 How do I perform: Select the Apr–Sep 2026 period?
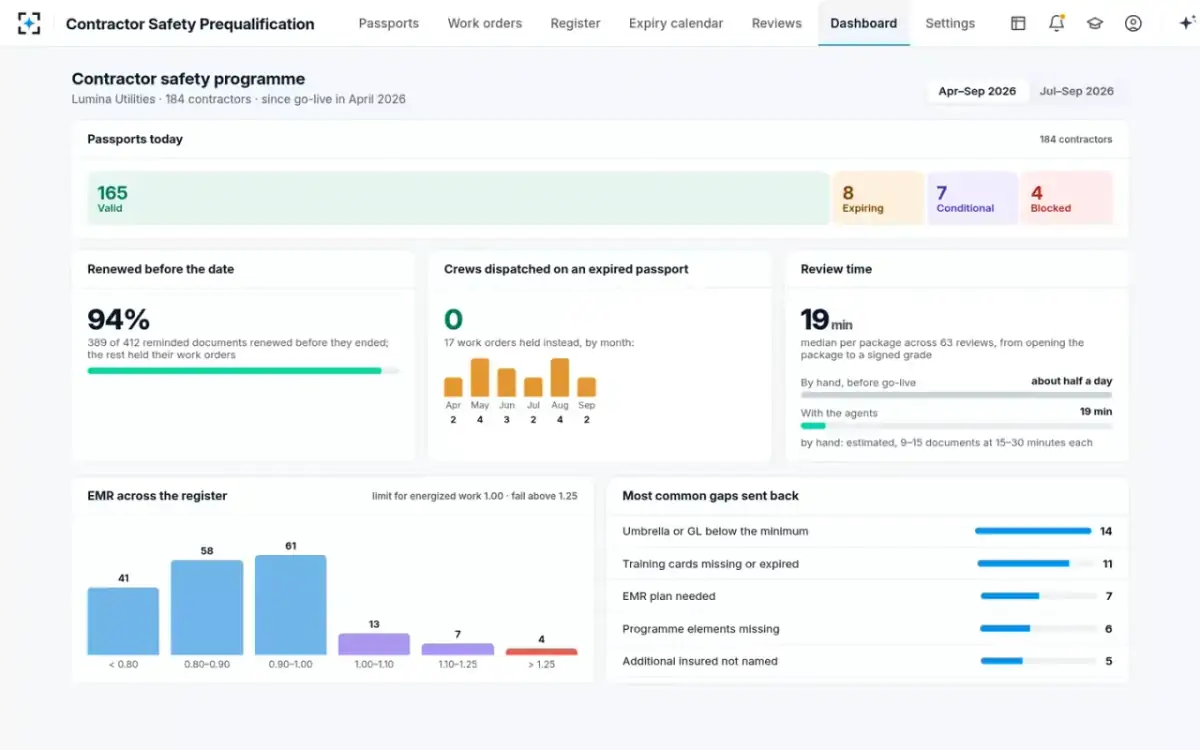[977, 91]
